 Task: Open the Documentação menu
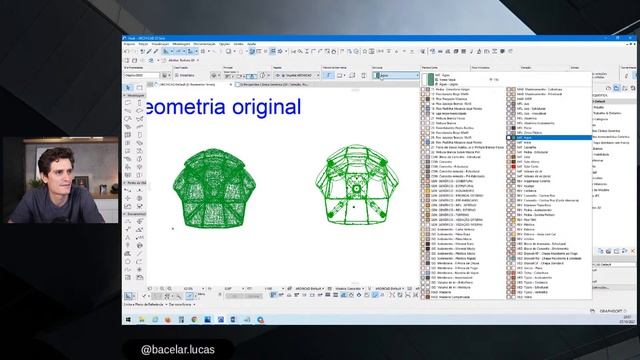pyautogui.click(x=204, y=44)
